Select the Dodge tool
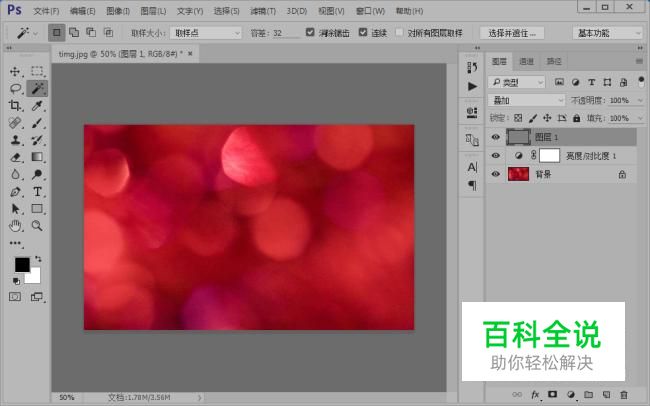The height and width of the screenshot is (406, 650). pyautogui.click(x=37, y=174)
